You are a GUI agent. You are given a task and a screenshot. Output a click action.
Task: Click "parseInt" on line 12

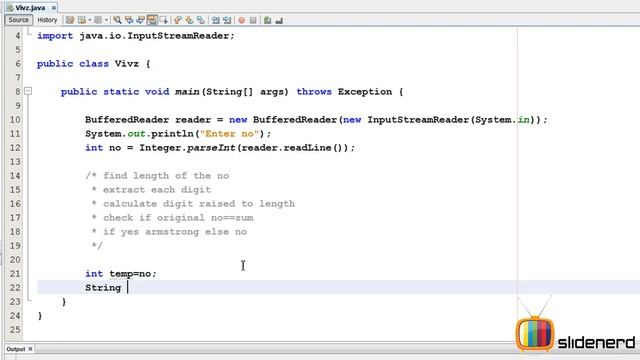pyautogui.click(x=211, y=148)
